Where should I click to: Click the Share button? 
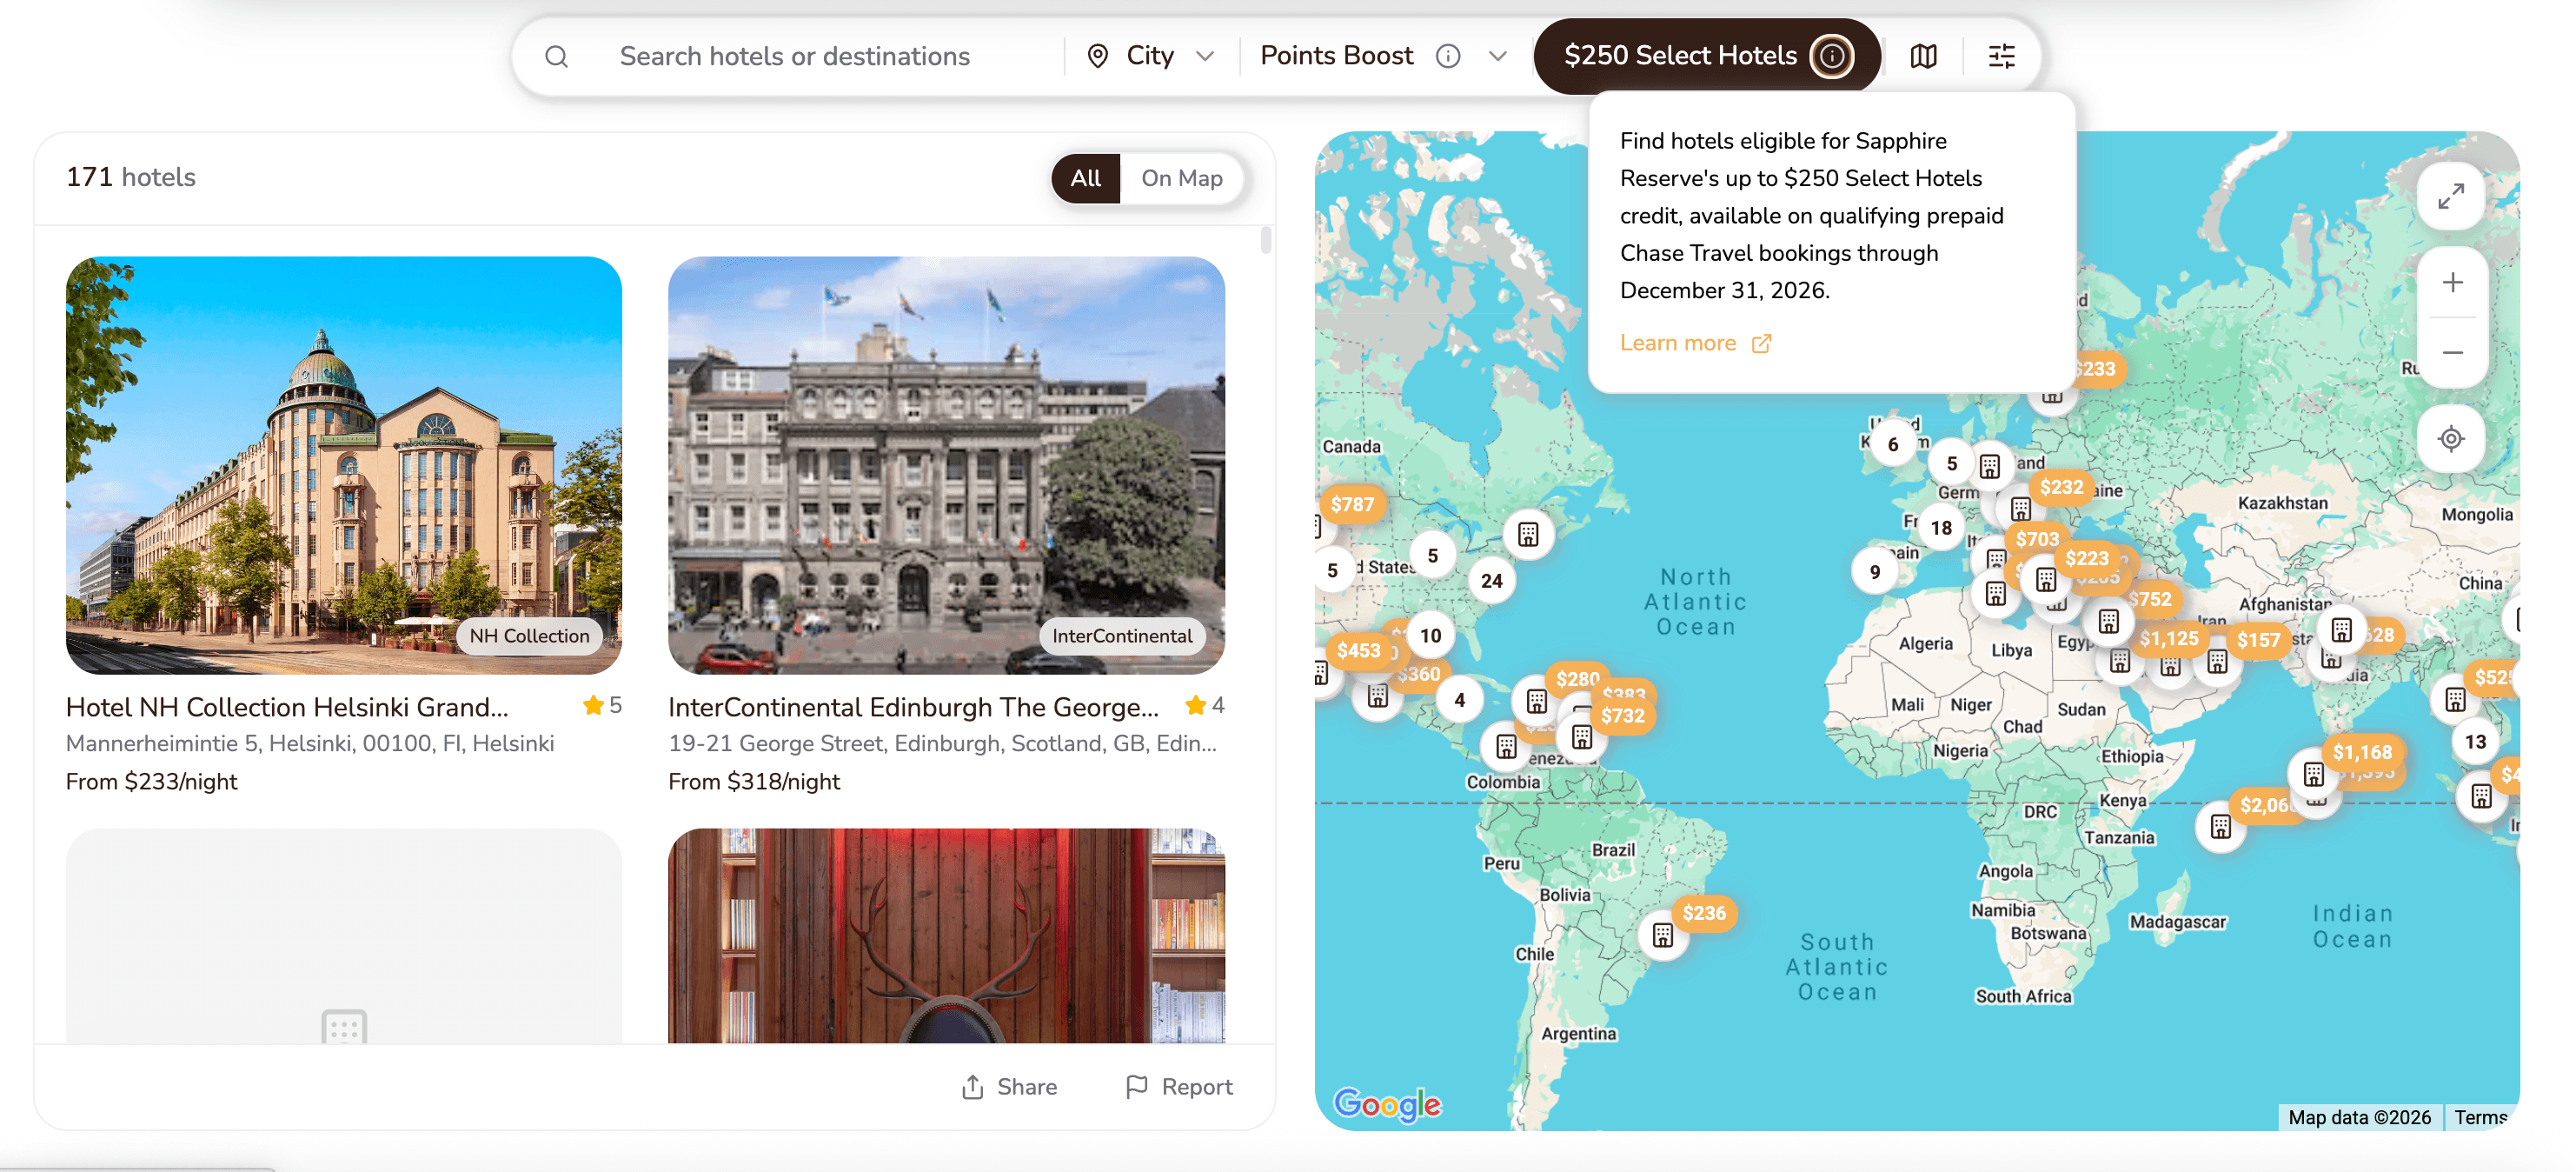1009,1086
